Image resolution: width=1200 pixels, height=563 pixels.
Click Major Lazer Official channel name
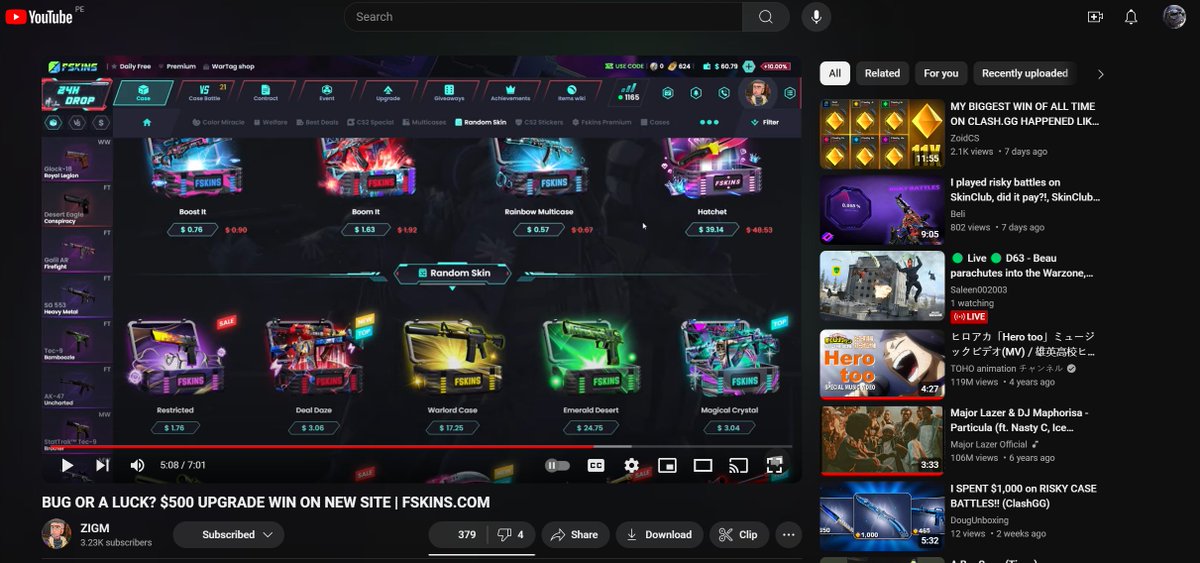click(990, 444)
